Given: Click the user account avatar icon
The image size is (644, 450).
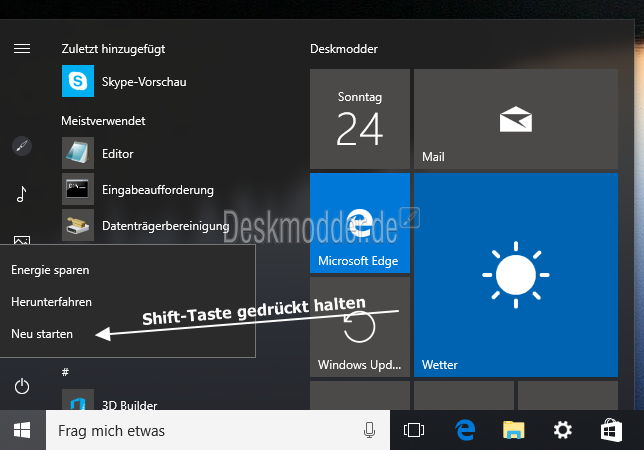Looking at the screenshot, I should [22, 146].
